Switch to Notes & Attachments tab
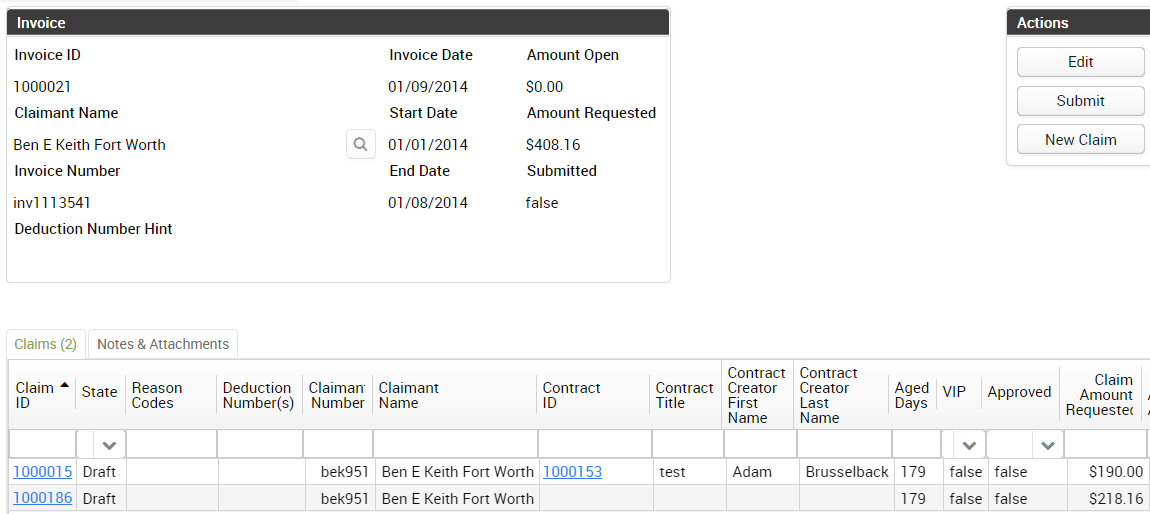 [x=163, y=344]
